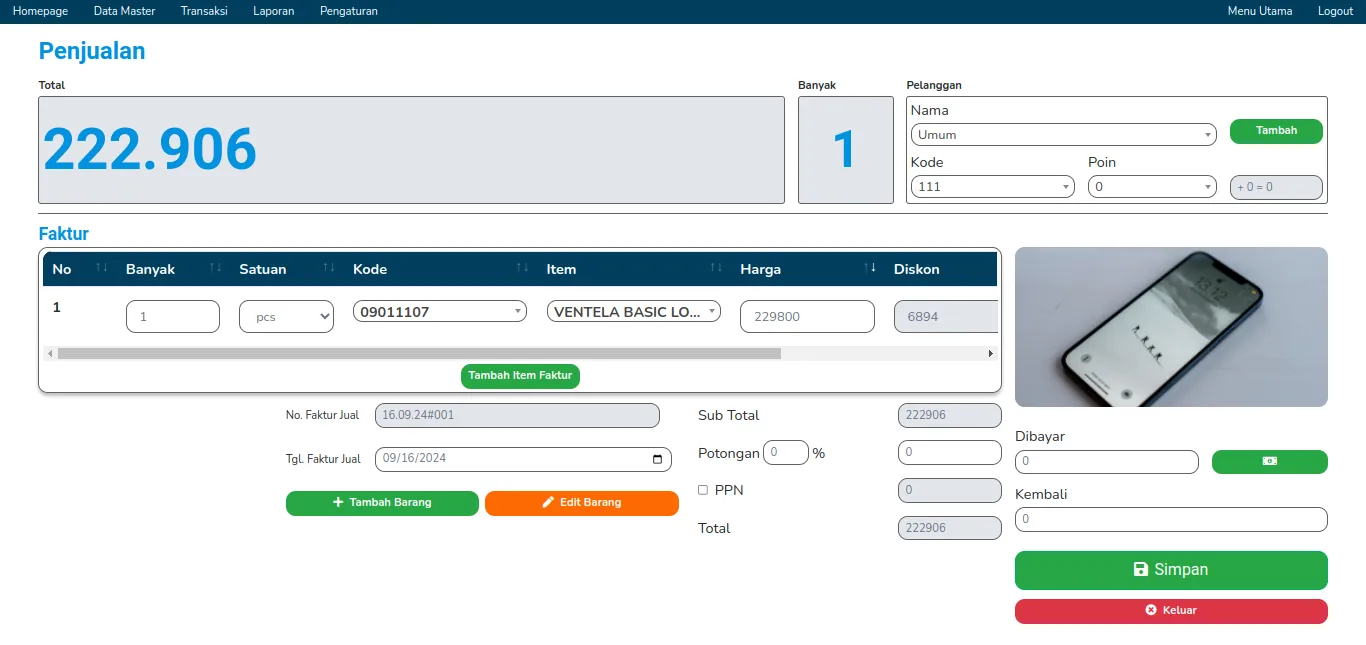Click the money icon button beside Dibayar
Screen dimensions: 1366x645
(1269, 461)
